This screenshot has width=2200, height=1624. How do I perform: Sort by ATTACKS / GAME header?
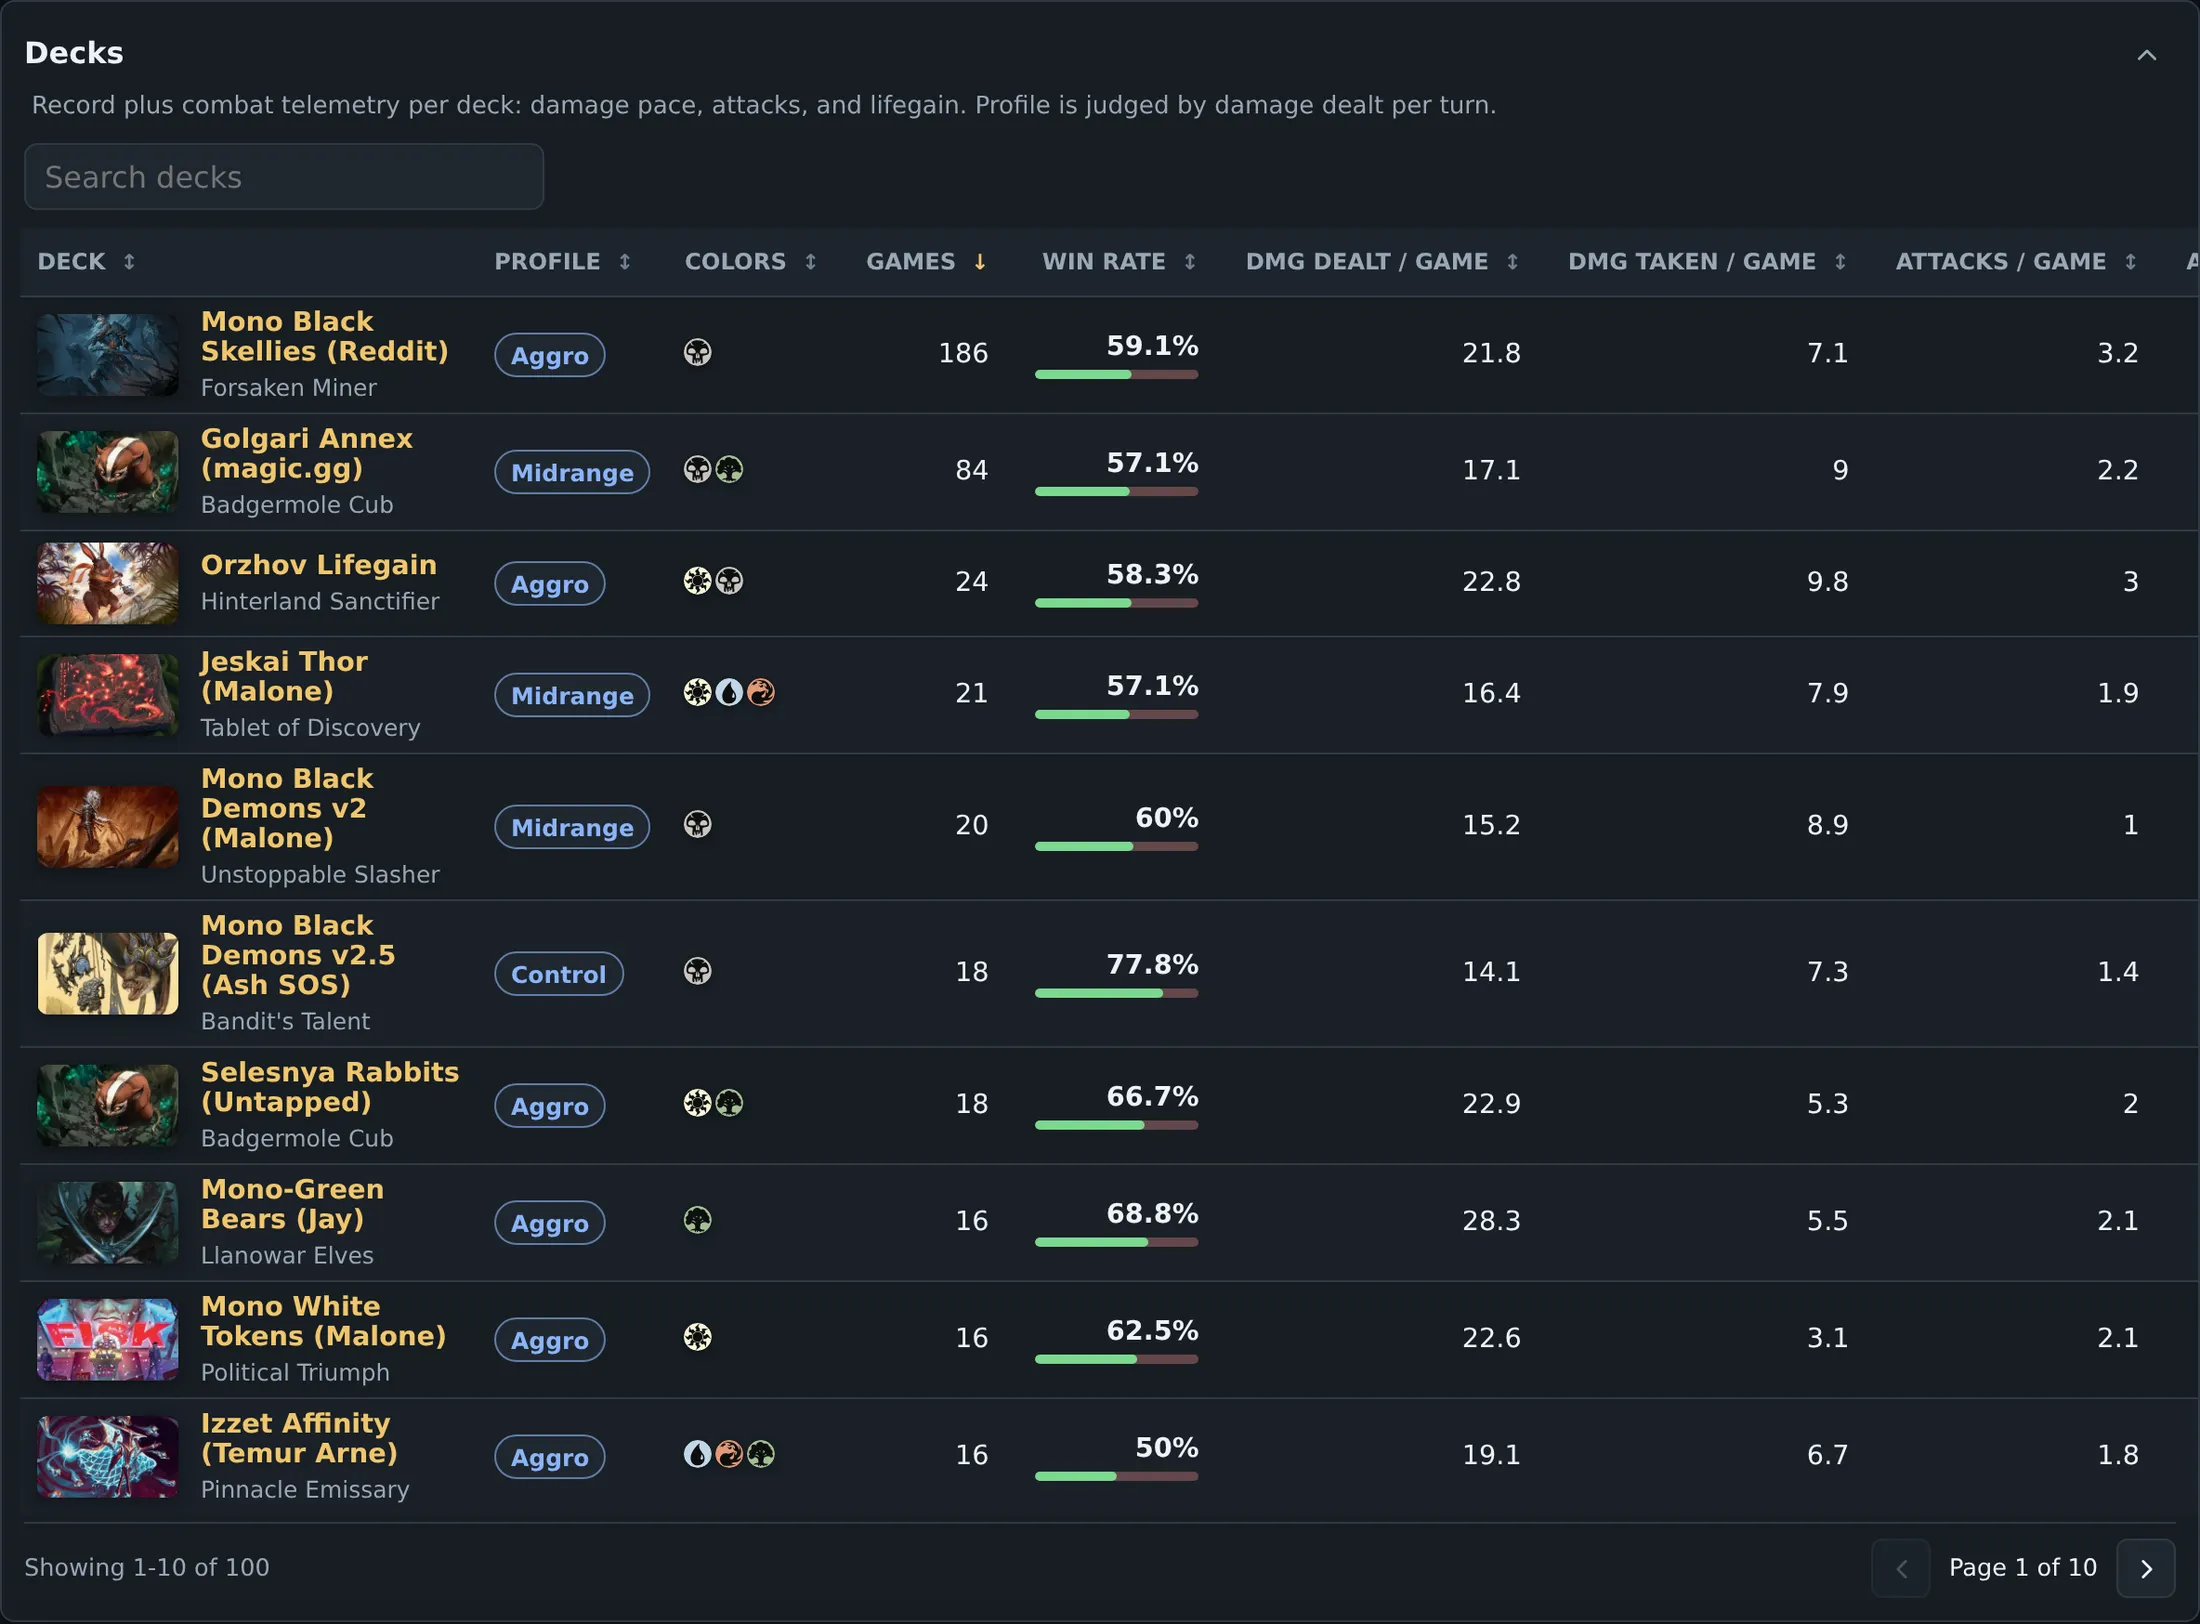[2016, 262]
